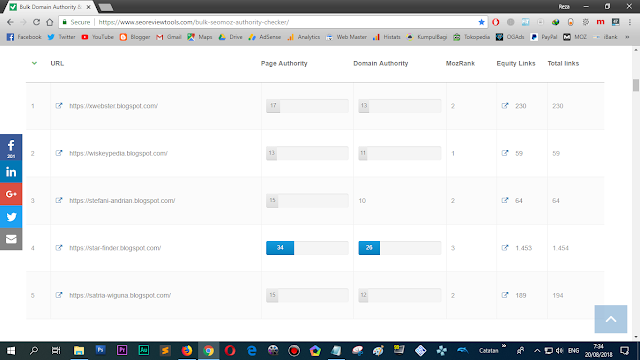Click the blue Domain Authority bar showing 26
The image size is (640, 360).
[x=369, y=248]
